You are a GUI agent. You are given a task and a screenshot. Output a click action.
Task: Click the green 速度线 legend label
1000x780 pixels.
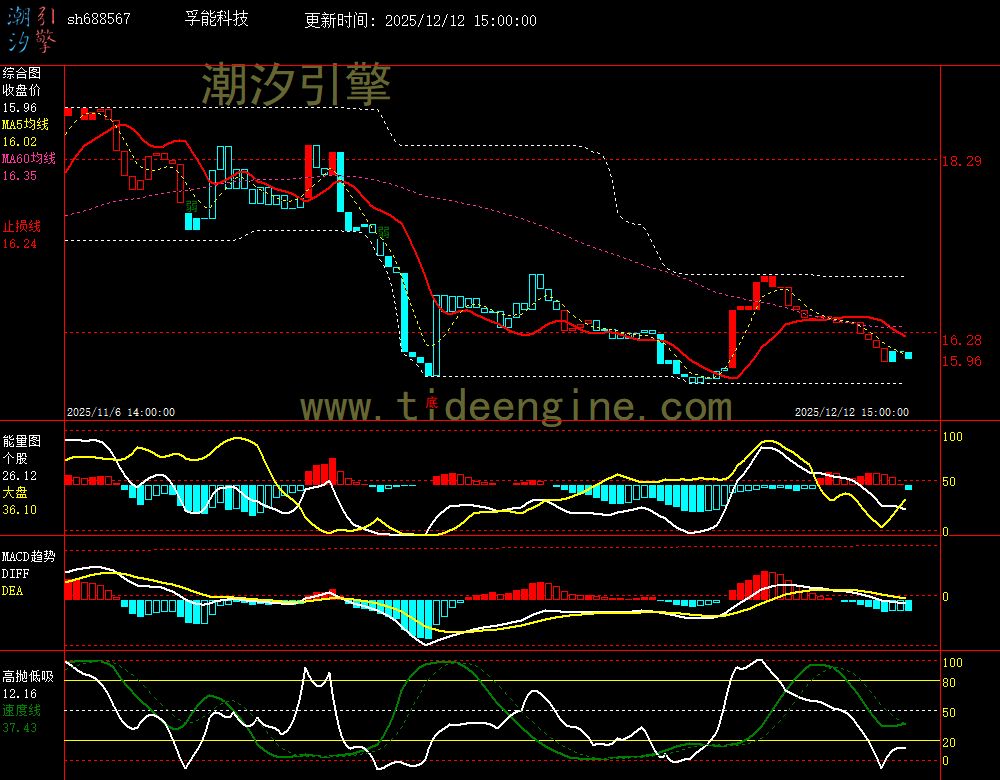21,710
